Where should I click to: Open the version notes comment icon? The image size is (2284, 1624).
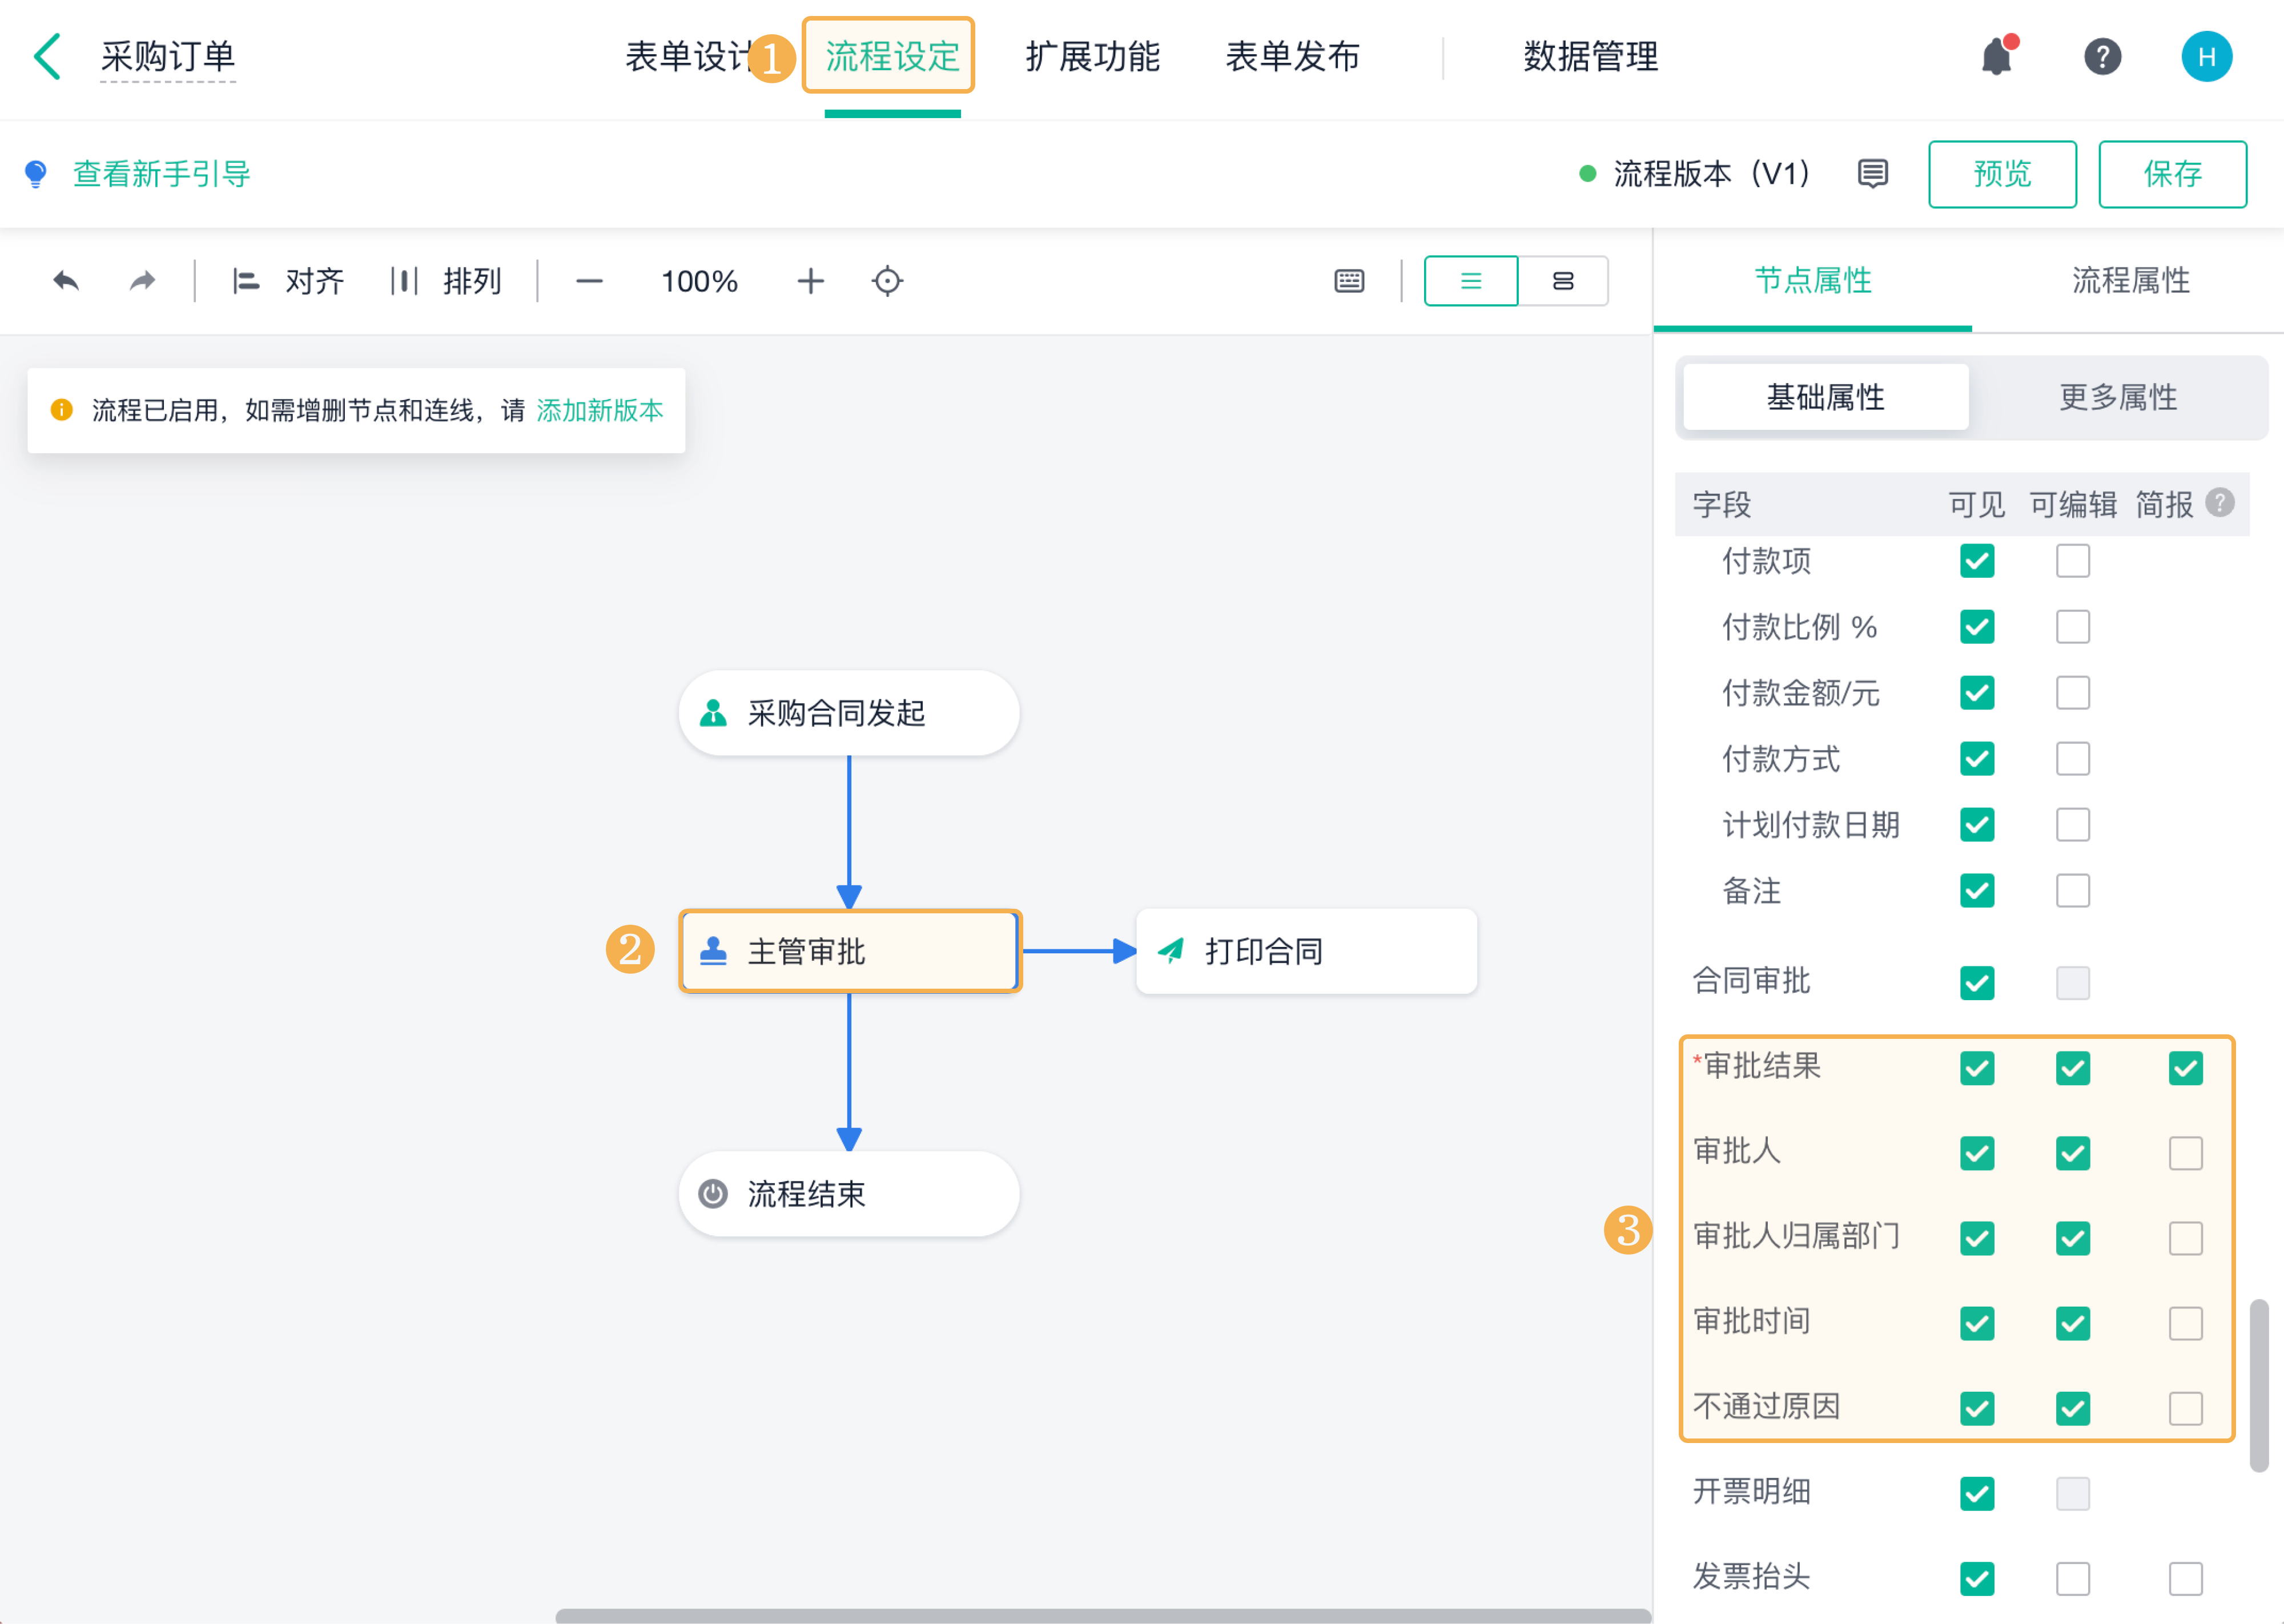1872,174
